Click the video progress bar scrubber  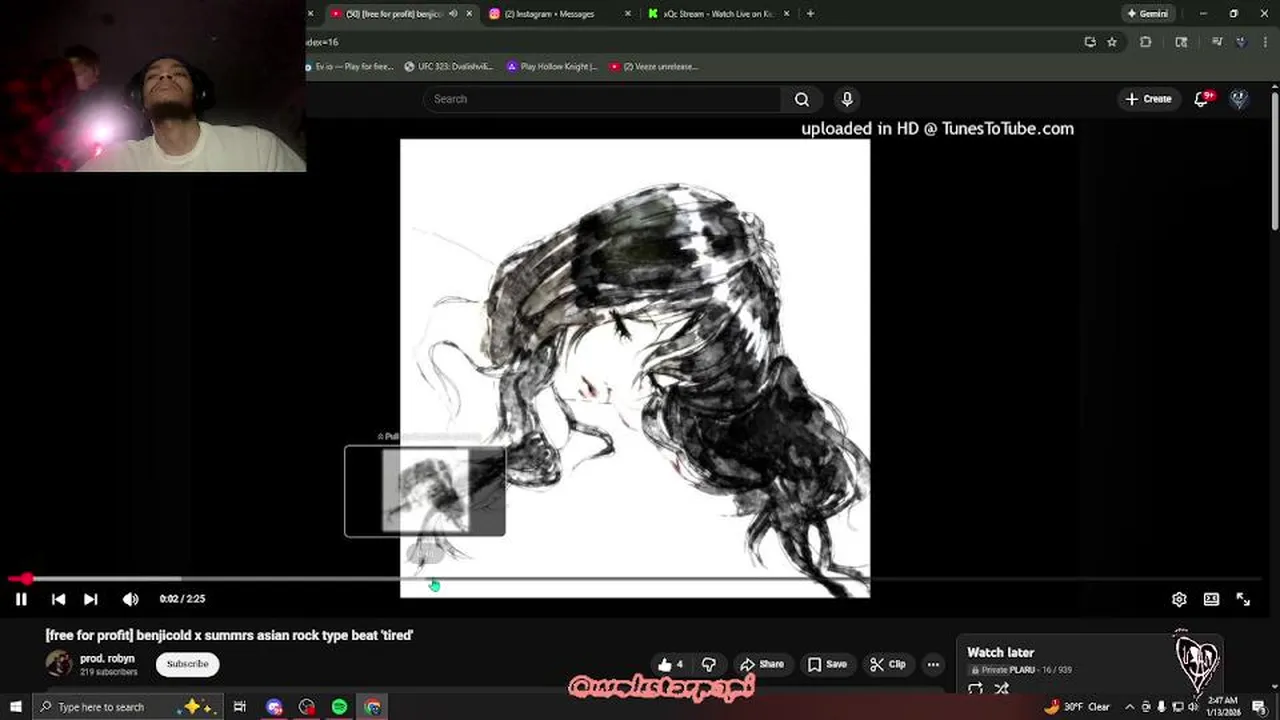click(26, 579)
